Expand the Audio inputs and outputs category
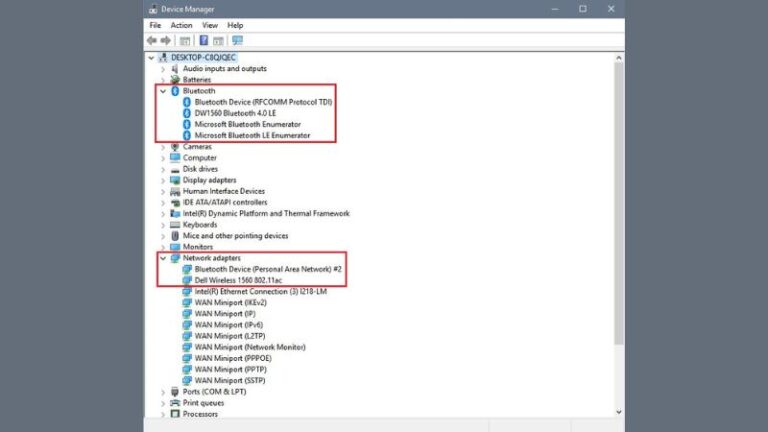The height and width of the screenshot is (432, 768). pyautogui.click(x=163, y=69)
